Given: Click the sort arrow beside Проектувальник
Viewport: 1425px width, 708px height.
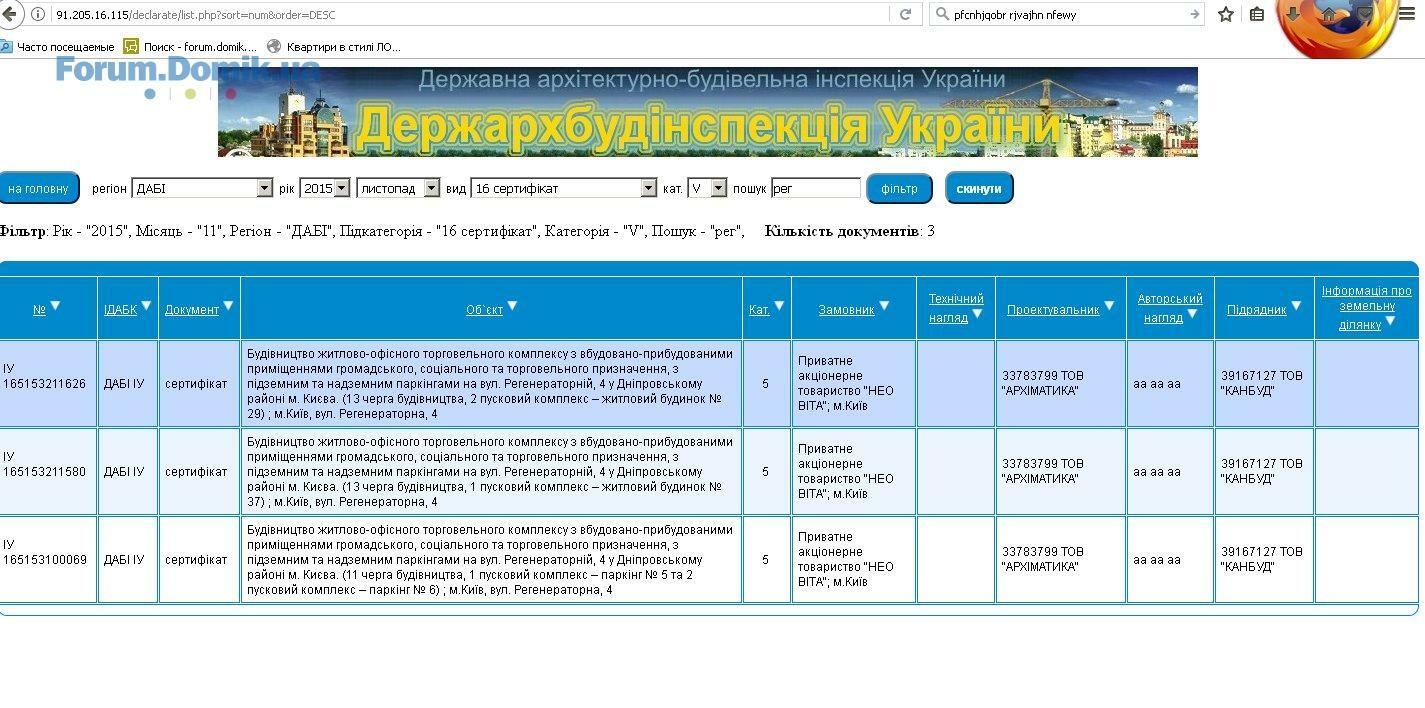Looking at the screenshot, I should (x=1109, y=306).
